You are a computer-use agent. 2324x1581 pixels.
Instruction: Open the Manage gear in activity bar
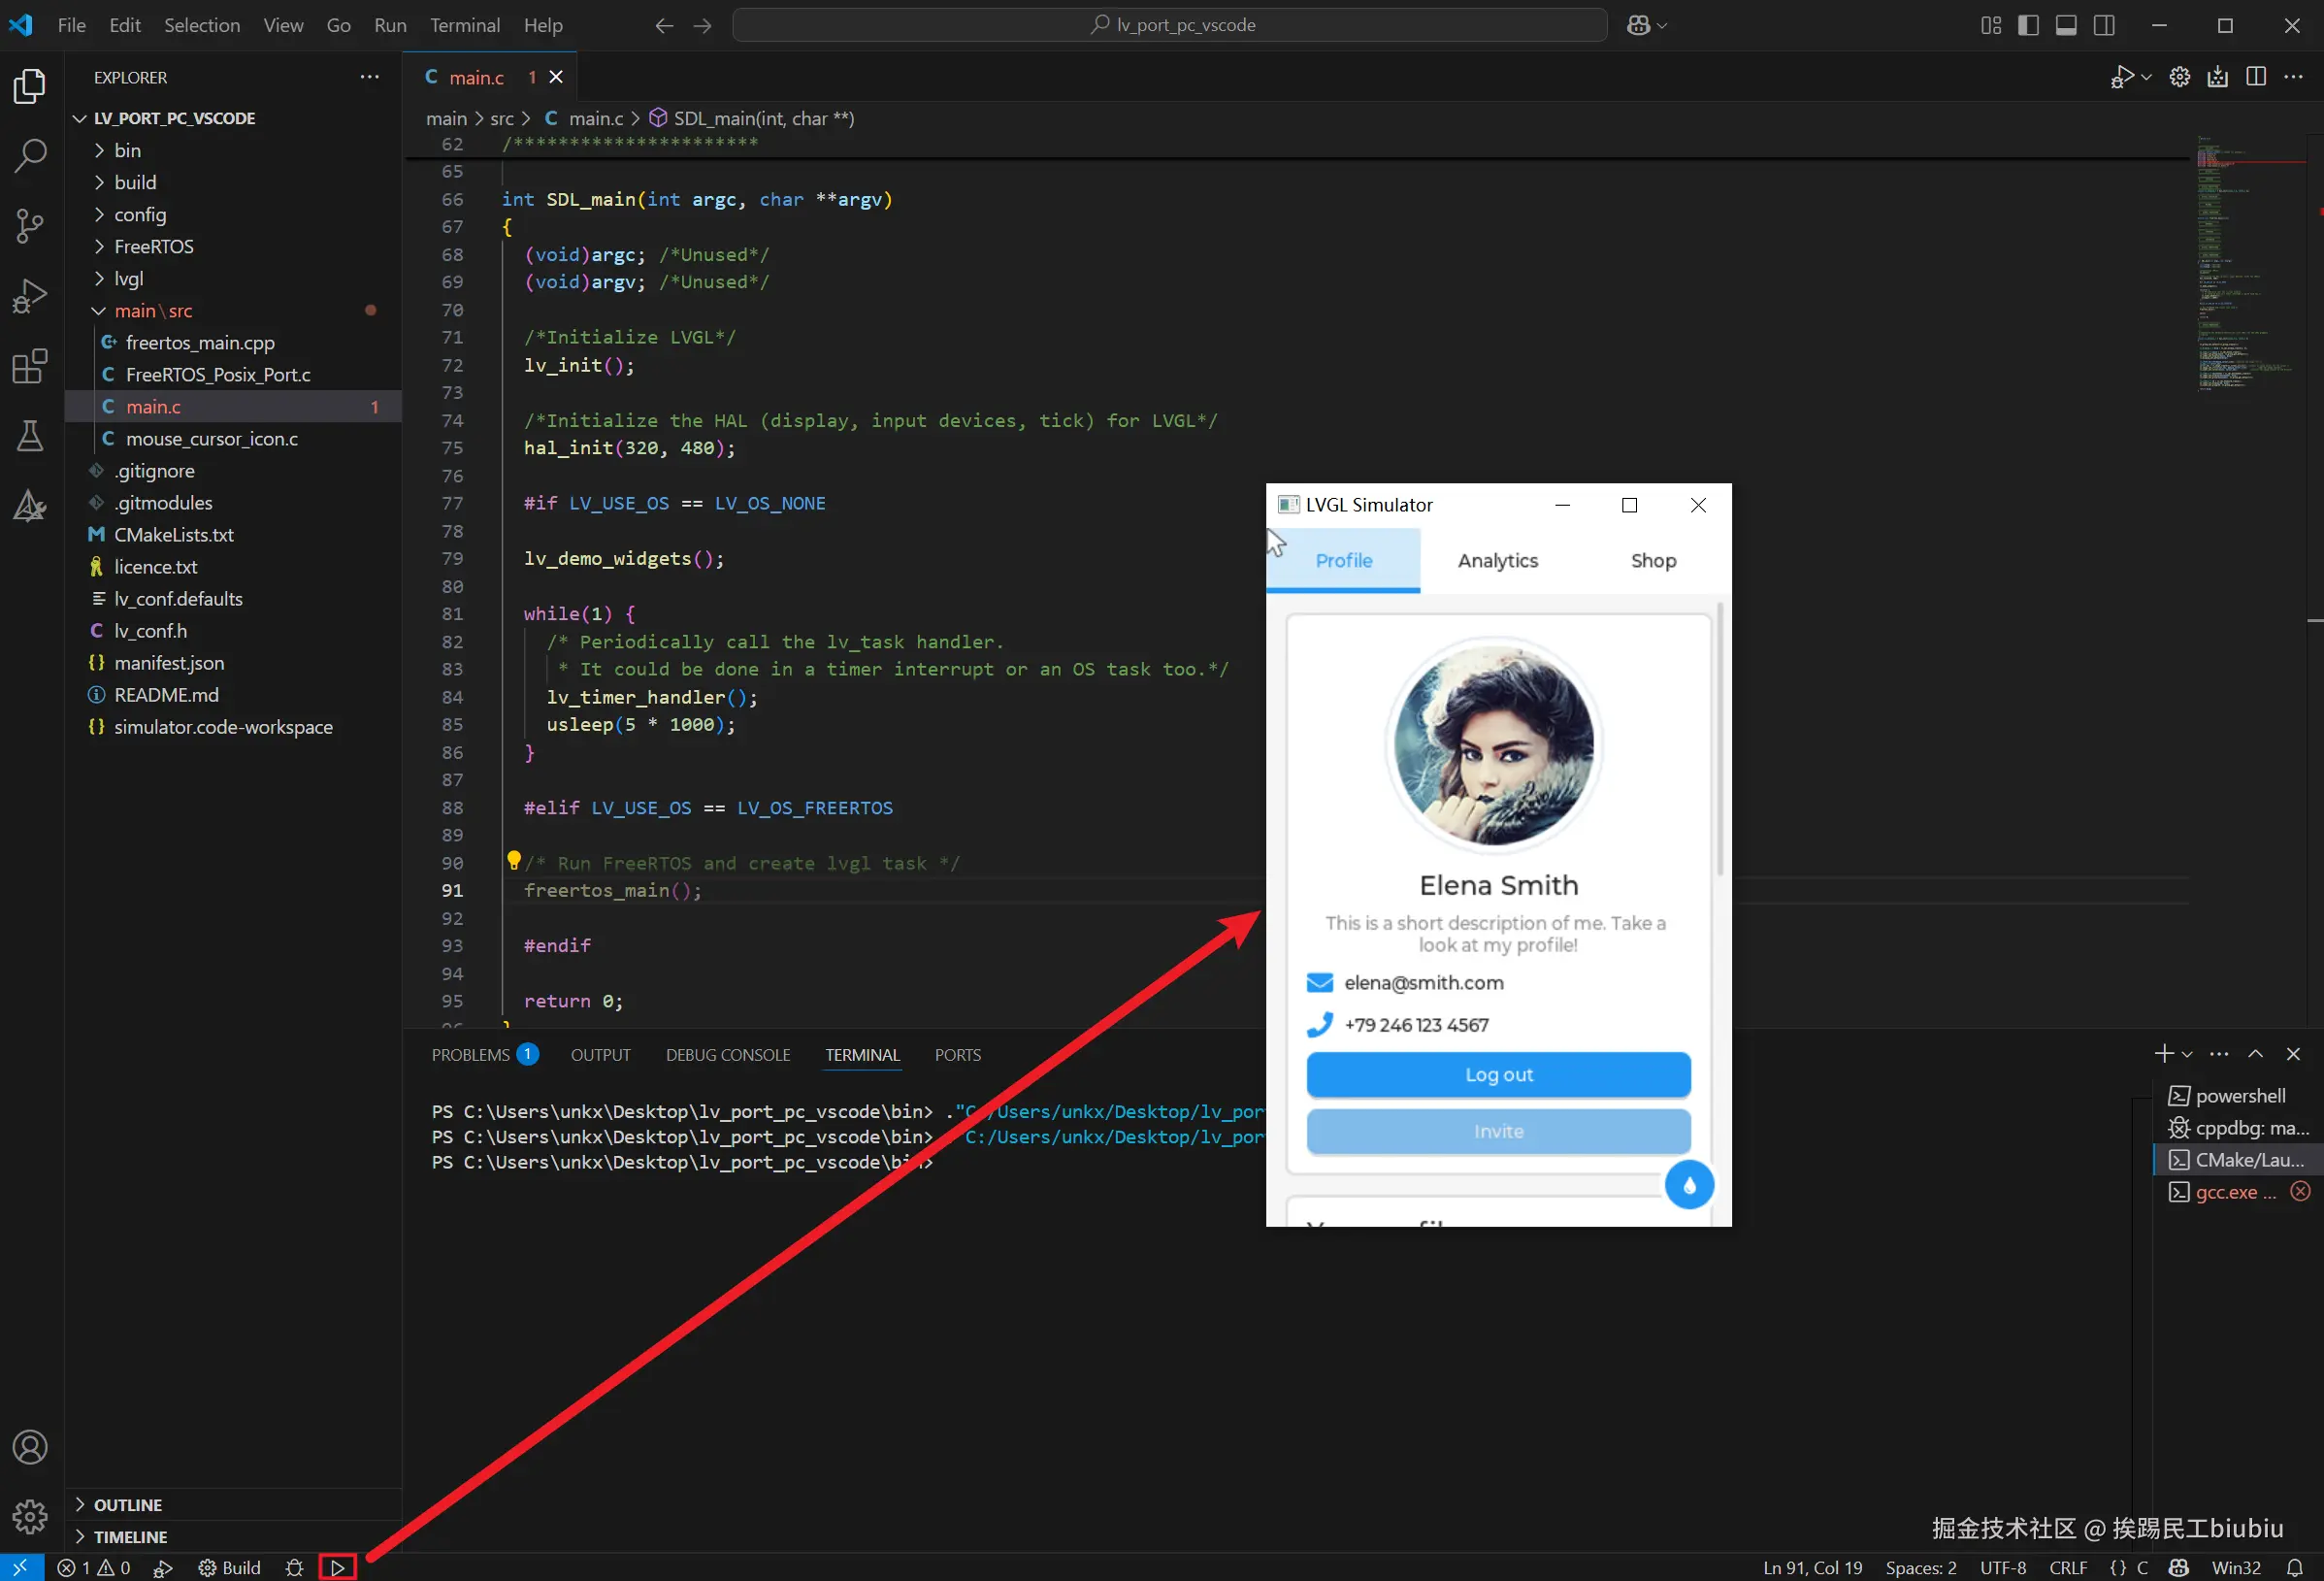30,1516
